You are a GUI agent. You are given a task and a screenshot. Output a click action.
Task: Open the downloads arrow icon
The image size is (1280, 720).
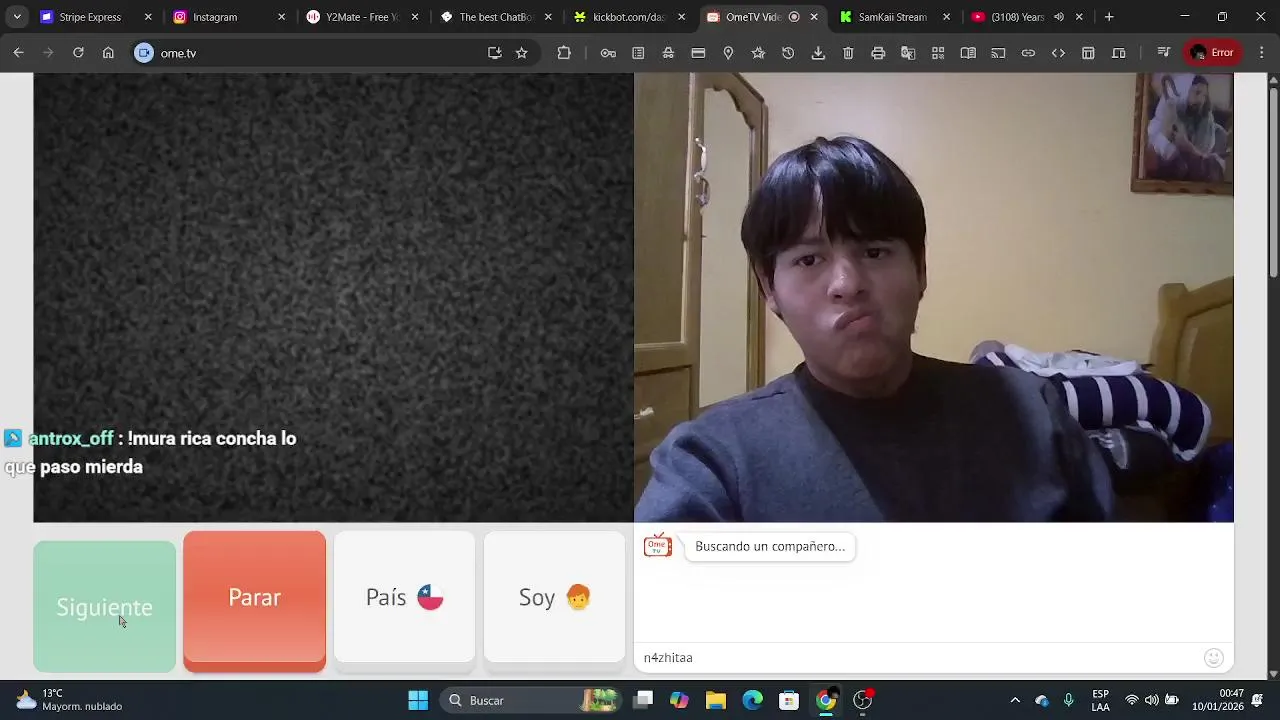[x=818, y=53]
